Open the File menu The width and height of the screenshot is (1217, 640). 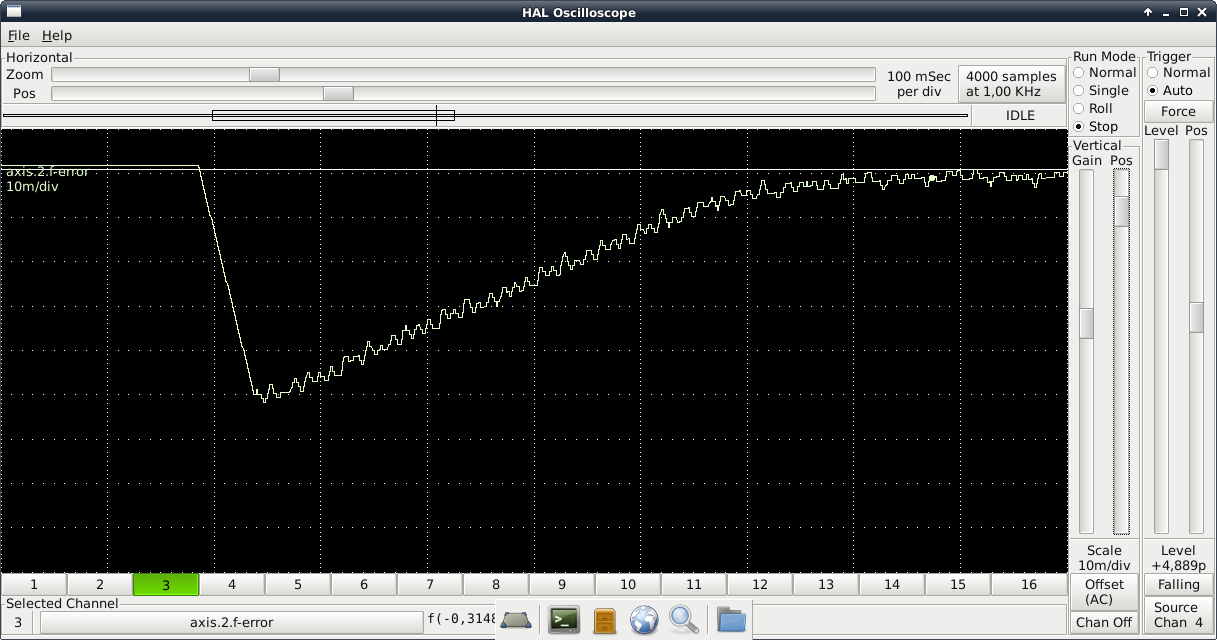click(x=18, y=35)
